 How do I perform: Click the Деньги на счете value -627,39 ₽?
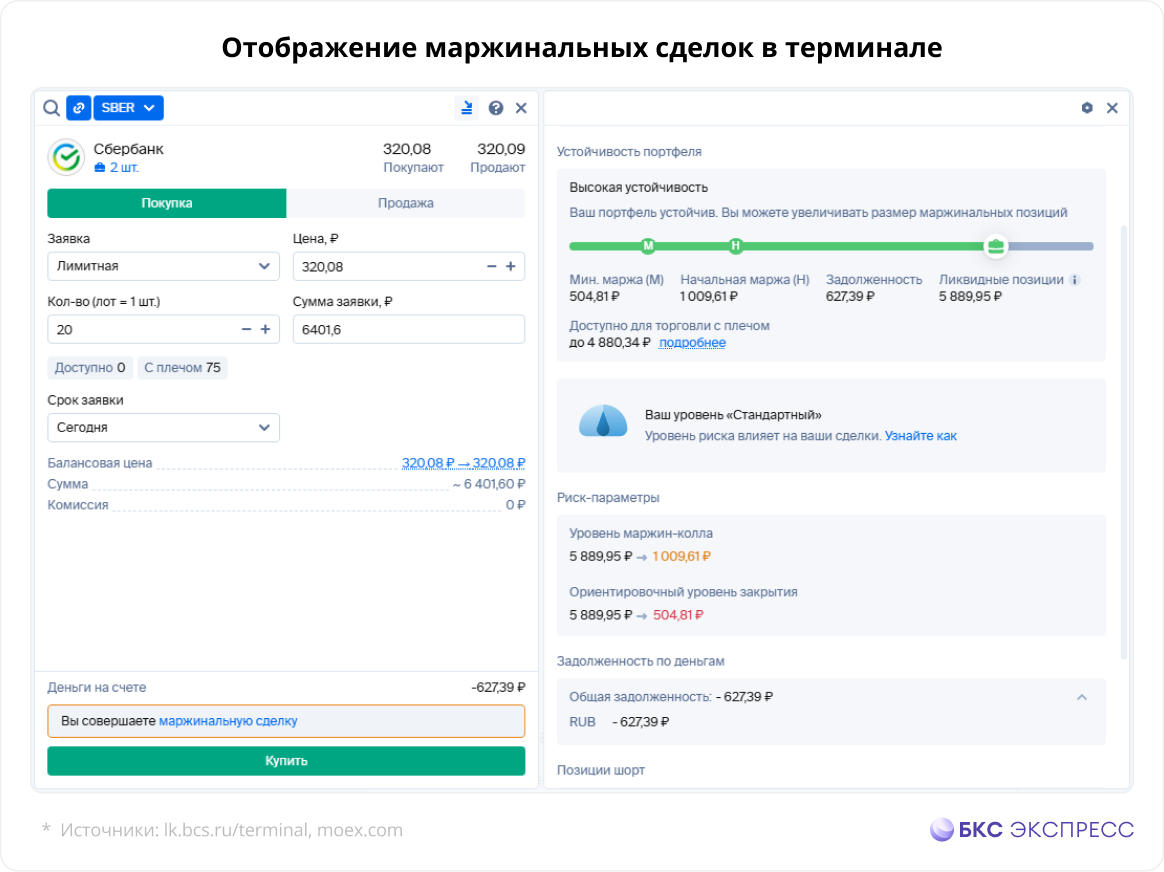click(498, 688)
